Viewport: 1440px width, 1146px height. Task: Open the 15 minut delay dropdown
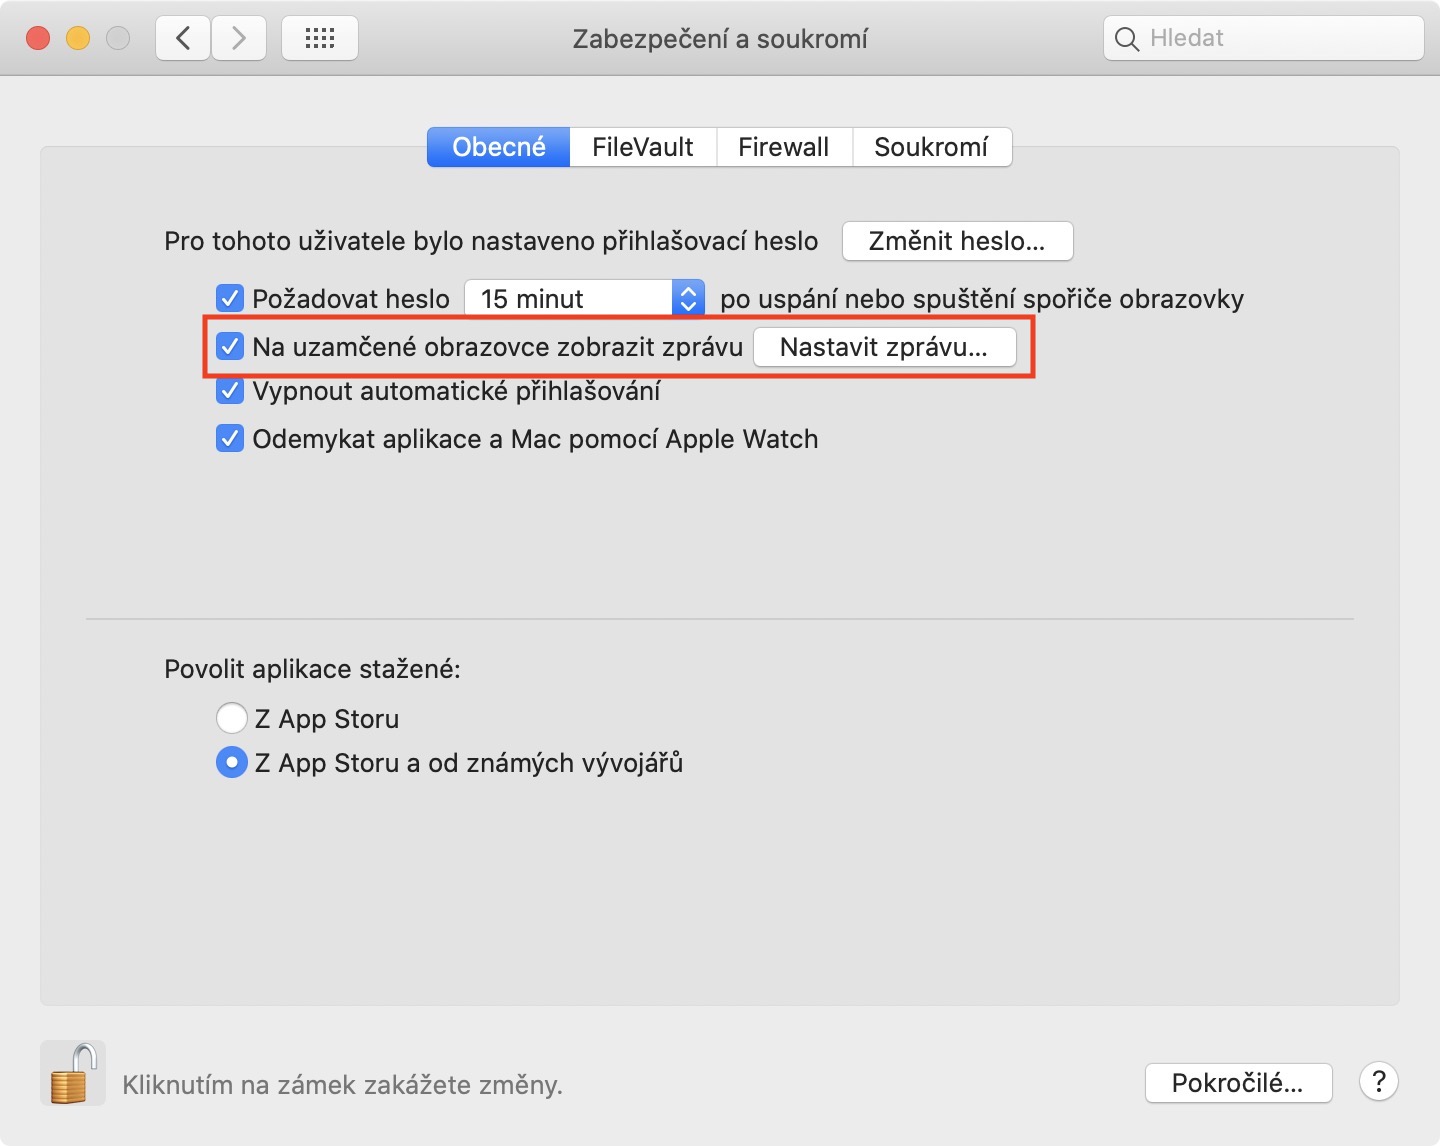[585, 298]
